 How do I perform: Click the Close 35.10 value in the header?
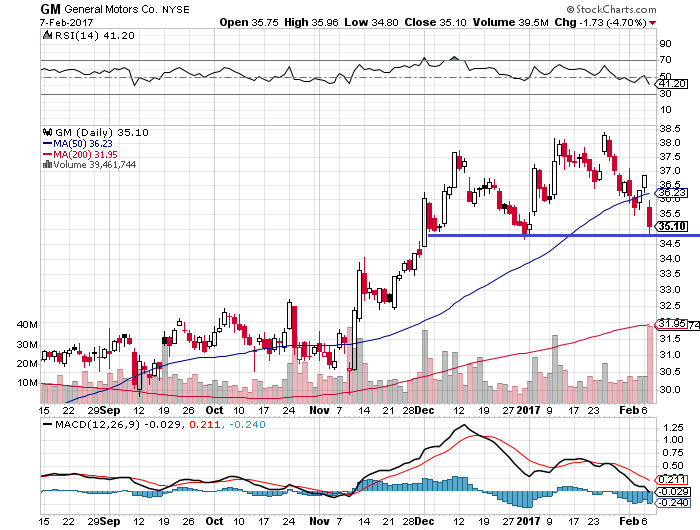[435, 22]
